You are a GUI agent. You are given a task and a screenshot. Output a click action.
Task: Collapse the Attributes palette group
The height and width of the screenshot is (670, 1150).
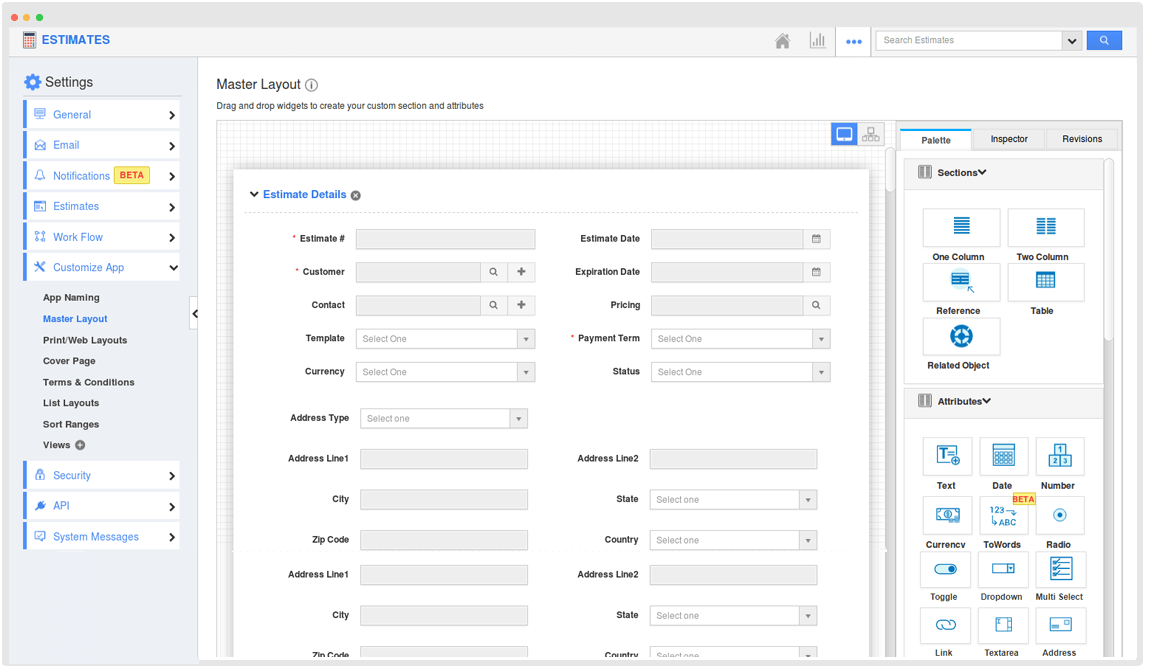point(986,401)
